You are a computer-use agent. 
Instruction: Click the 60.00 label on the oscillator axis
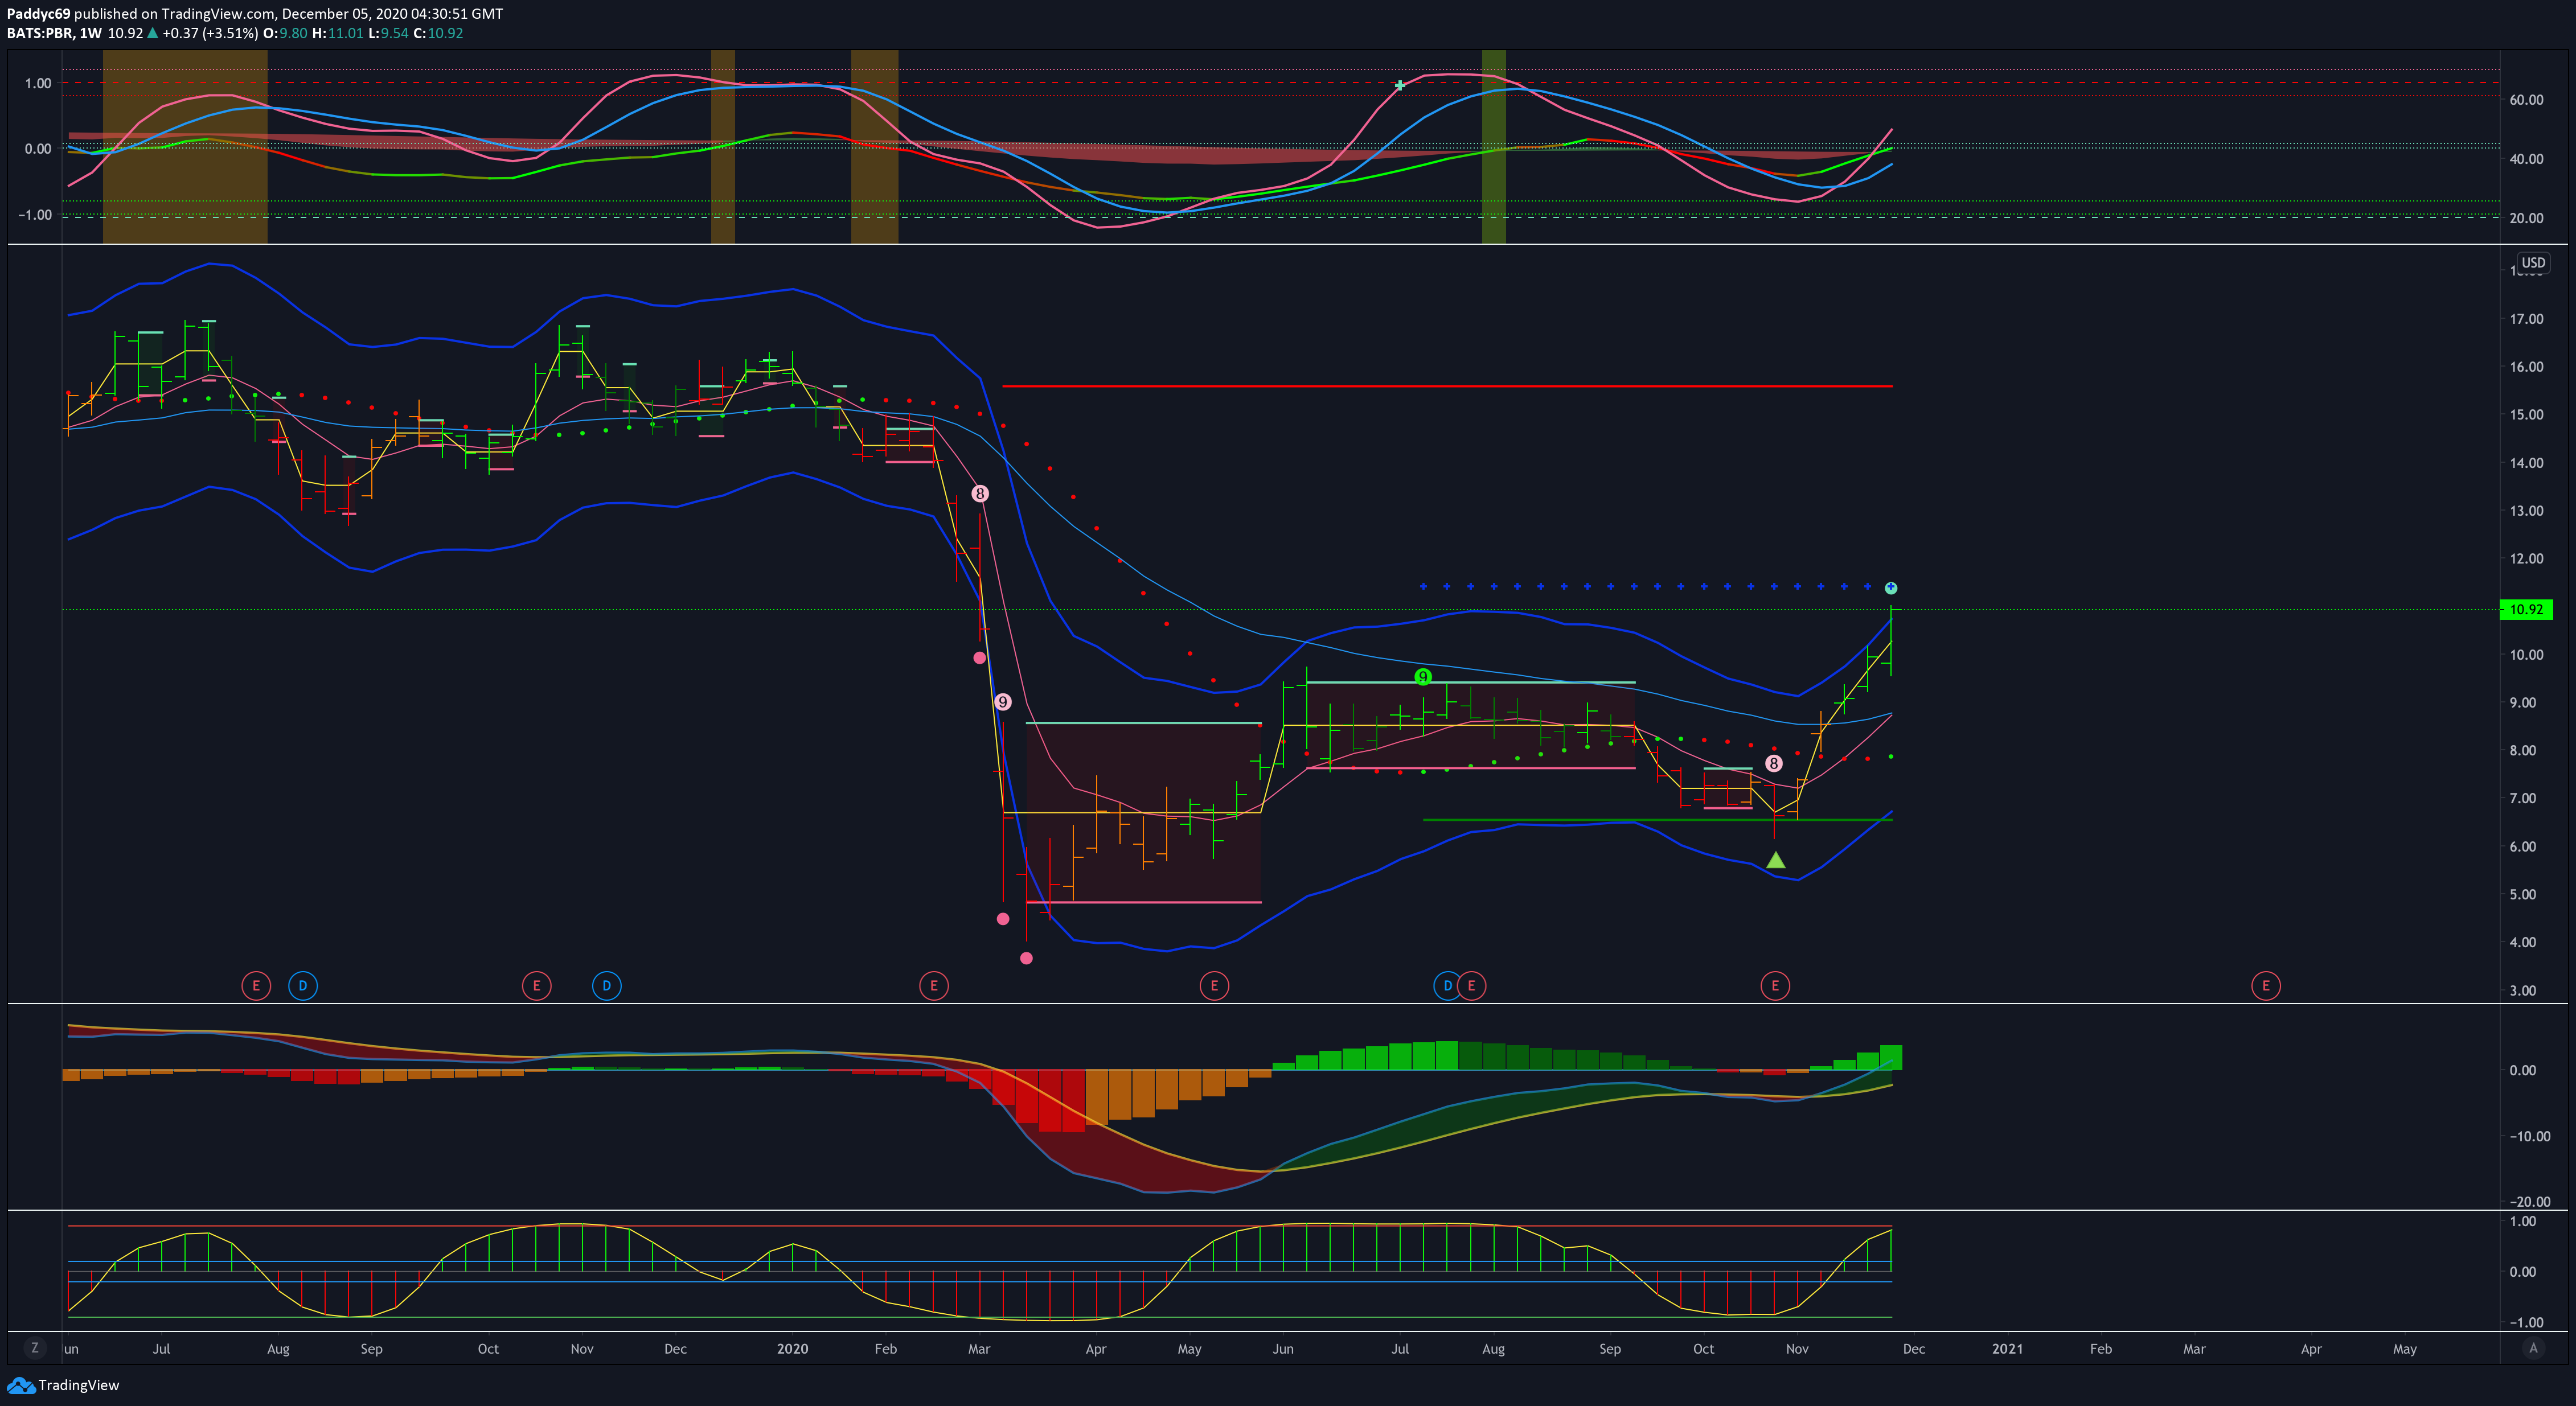2526,100
